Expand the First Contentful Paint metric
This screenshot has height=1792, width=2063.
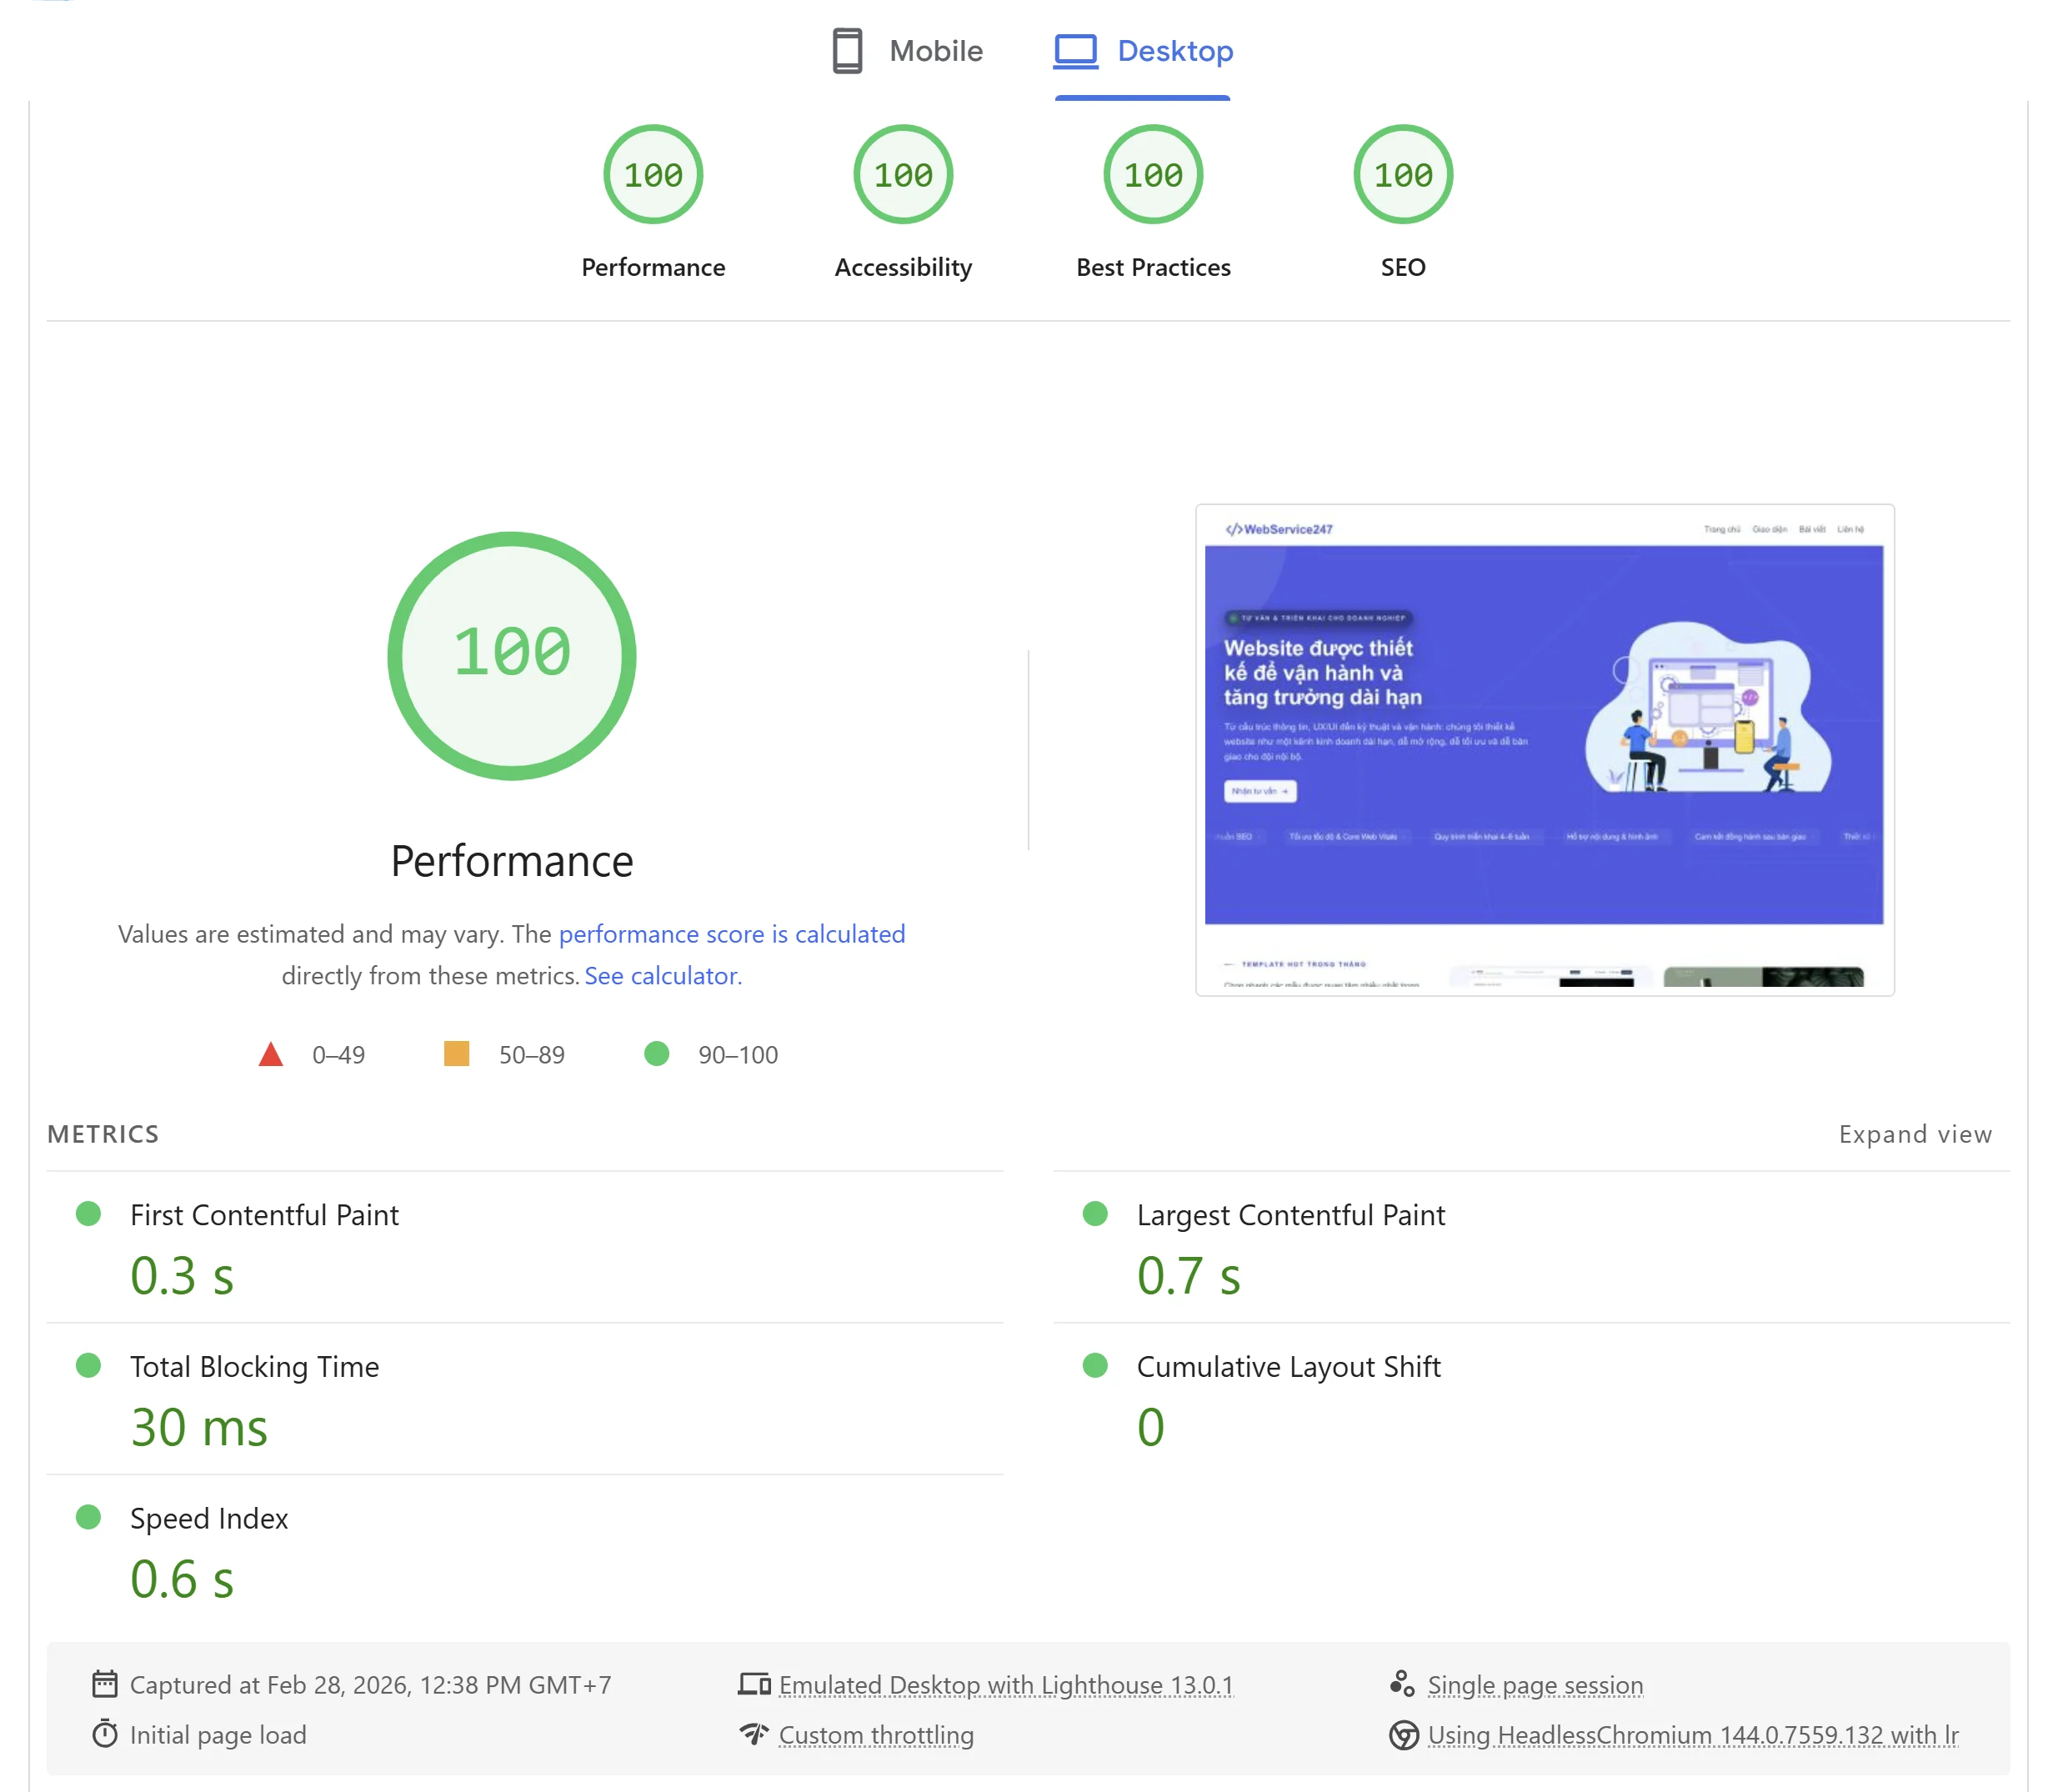point(264,1215)
